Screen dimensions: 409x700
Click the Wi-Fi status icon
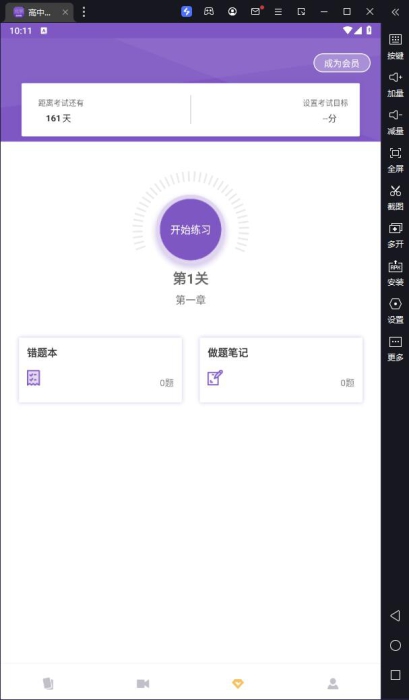(347, 30)
